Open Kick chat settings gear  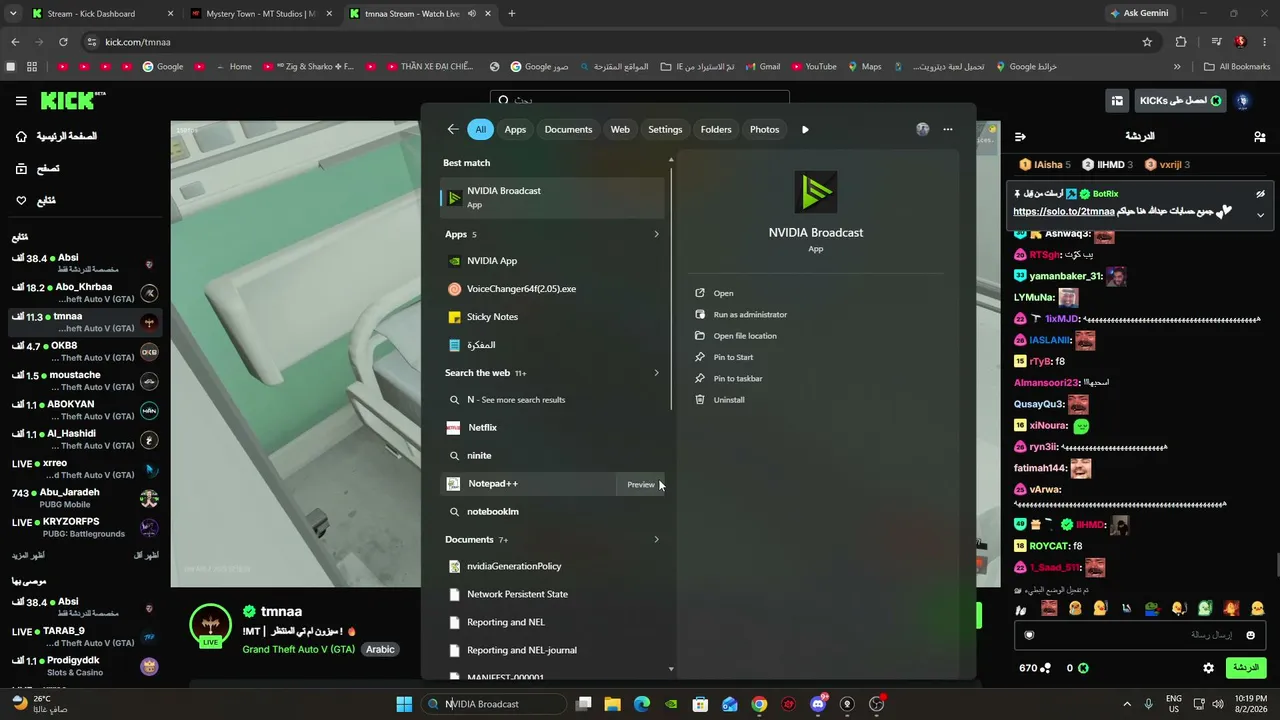pyautogui.click(x=1208, y=668)
